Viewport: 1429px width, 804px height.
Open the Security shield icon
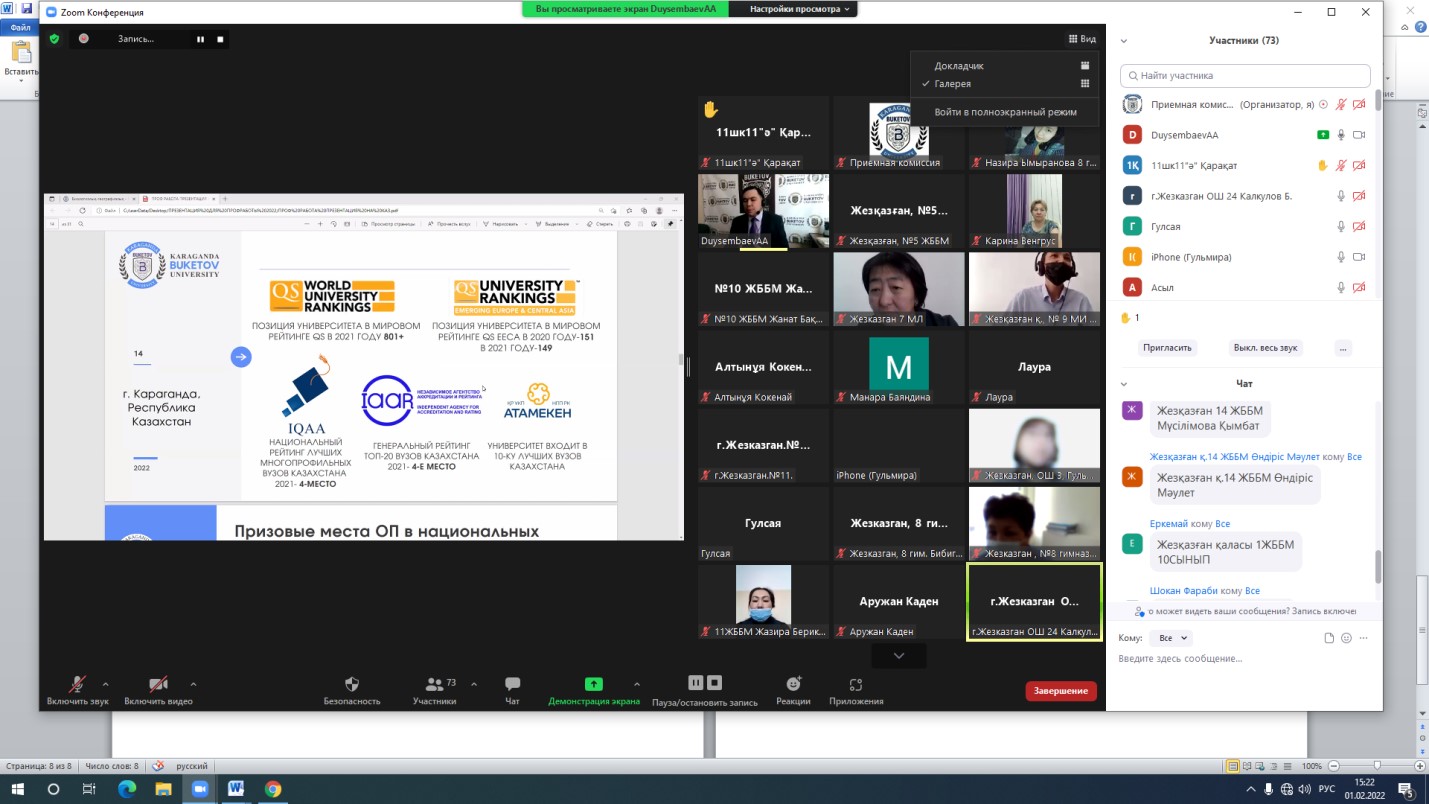point(352,685)
